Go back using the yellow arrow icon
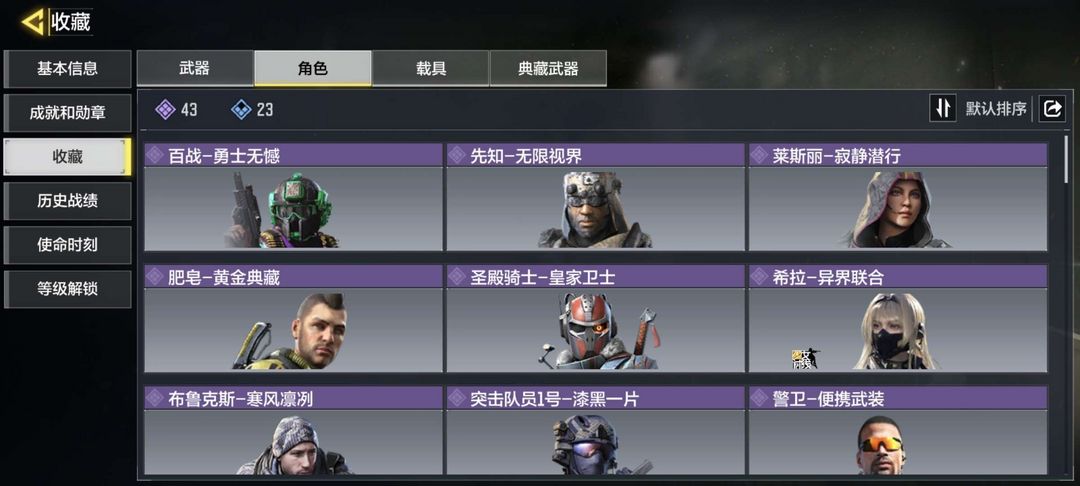 pyautogui.click(x=32, y=22)
